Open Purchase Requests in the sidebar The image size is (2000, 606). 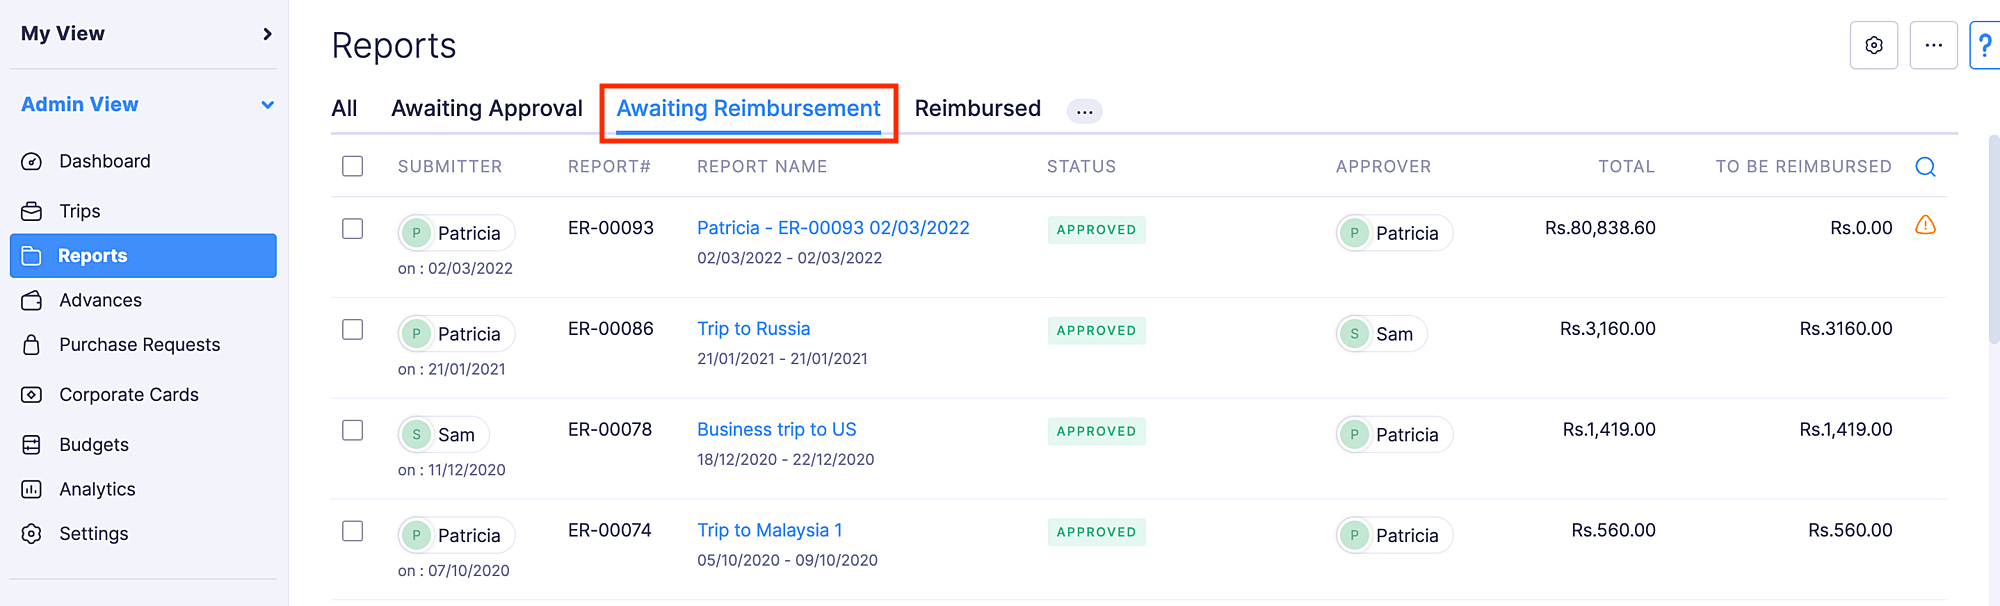(x=139, y=344)
